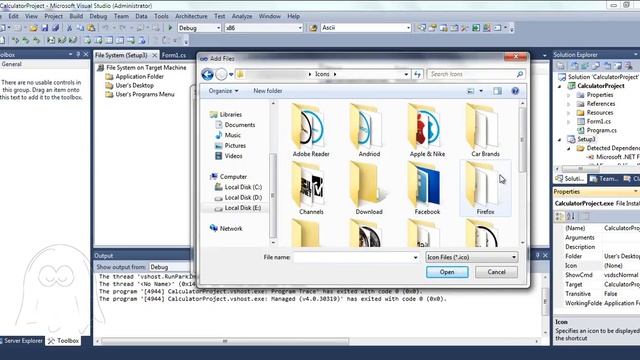Open the Analyze menu
The height and width of the screenshot is (360, 640).
click(242, 16)
